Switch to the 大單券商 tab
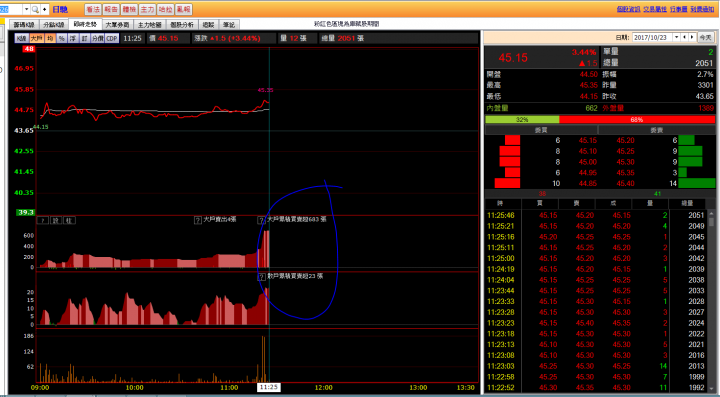This screenshot has width=720, height=397. (118, 24)
